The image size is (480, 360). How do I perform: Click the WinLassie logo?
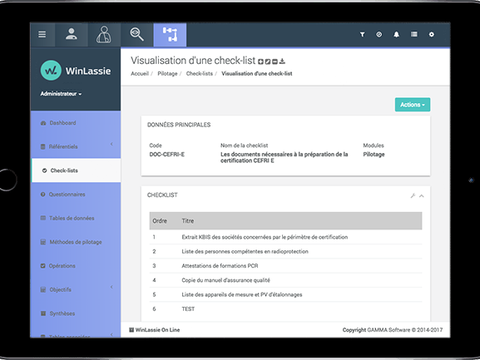pos(76,70)
